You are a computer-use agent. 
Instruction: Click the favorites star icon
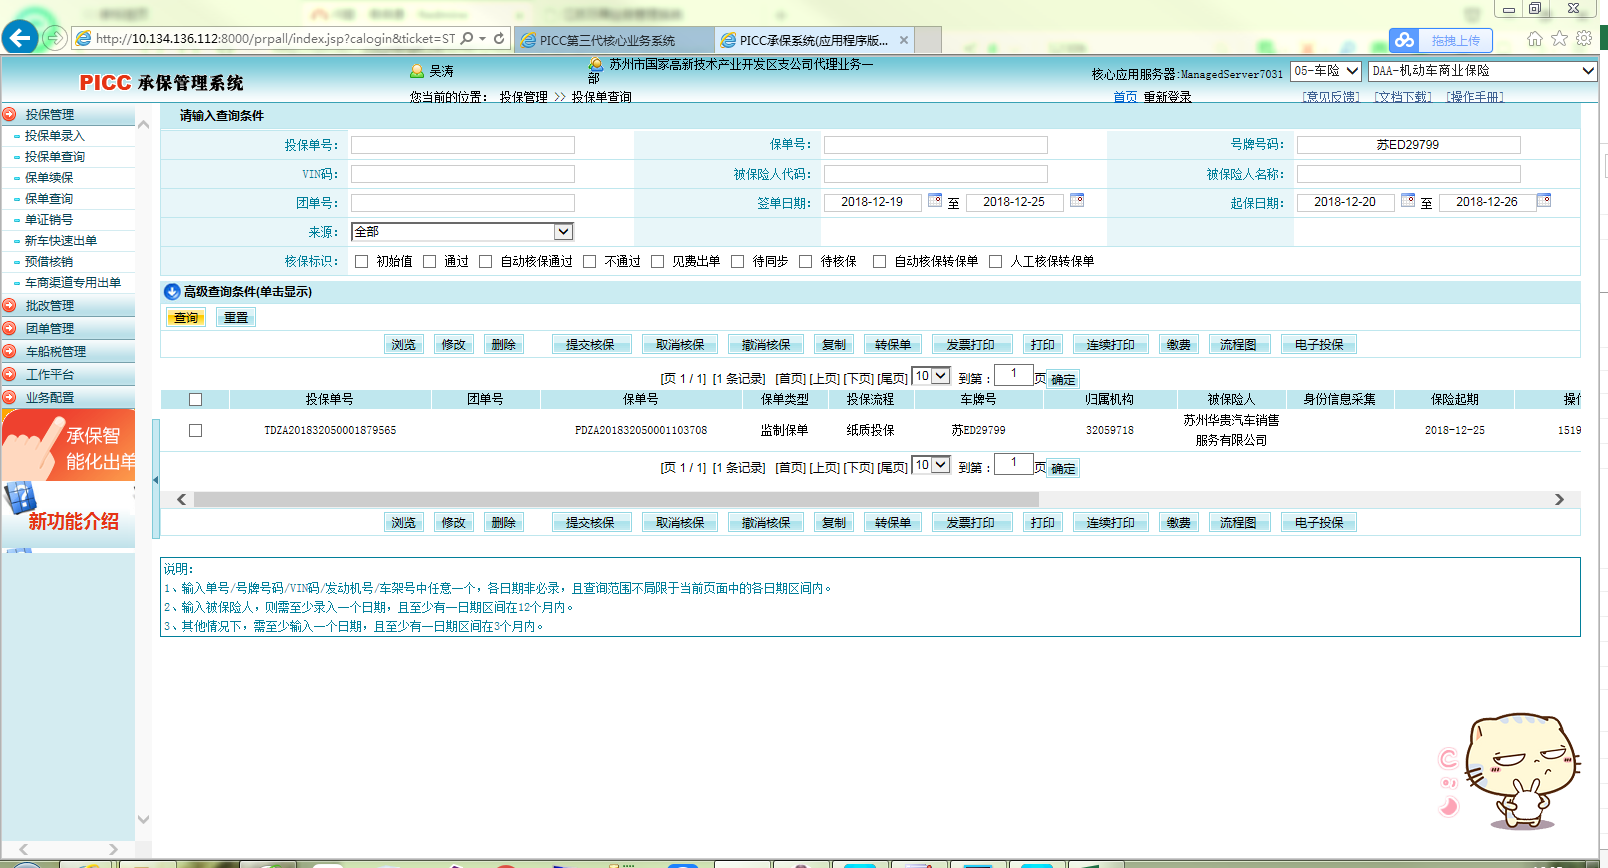[1559, 38]
